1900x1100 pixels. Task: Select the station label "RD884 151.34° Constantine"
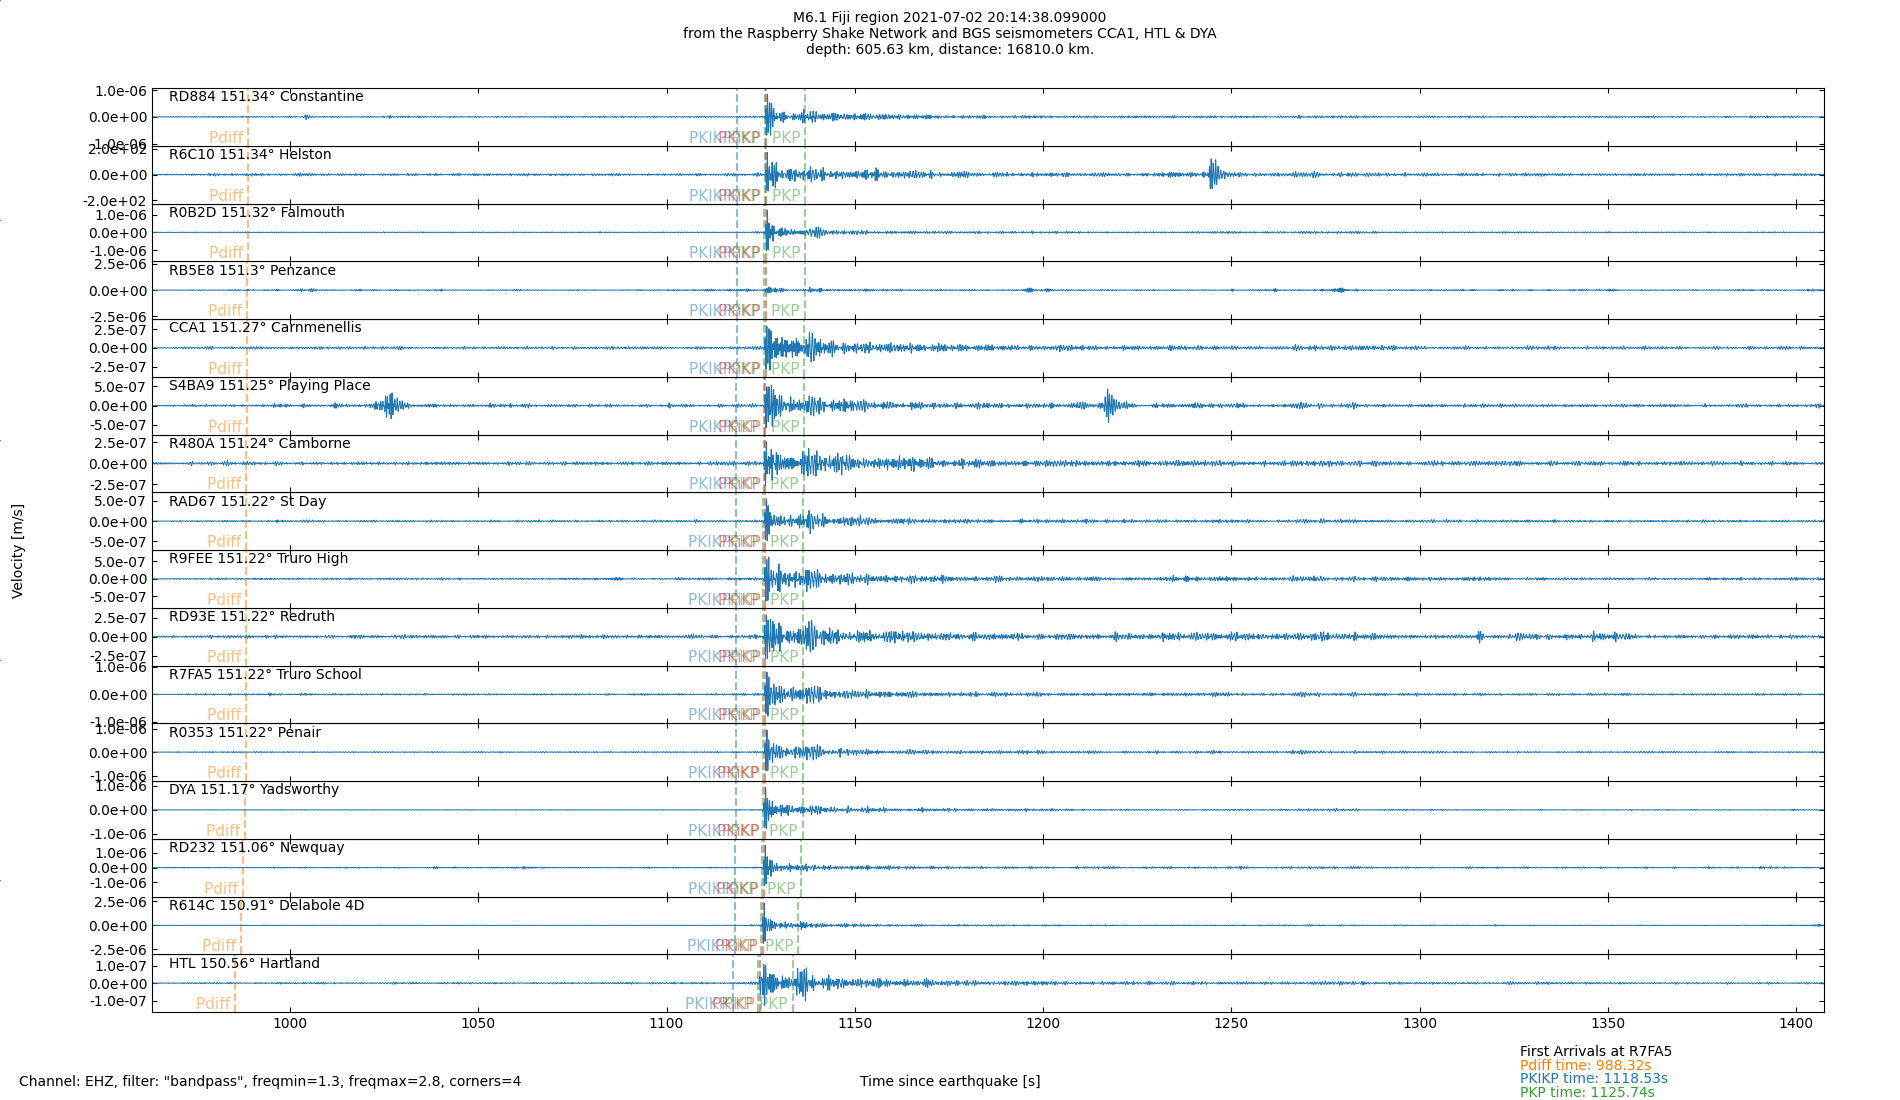[266, 96]
